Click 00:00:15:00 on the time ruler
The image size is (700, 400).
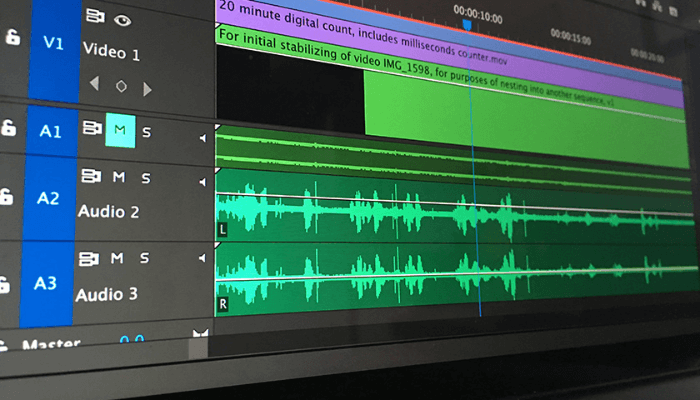(571, 37)
